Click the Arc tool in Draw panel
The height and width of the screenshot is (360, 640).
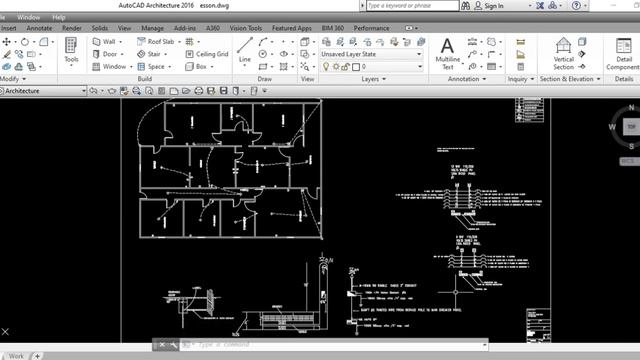(263, 42)
